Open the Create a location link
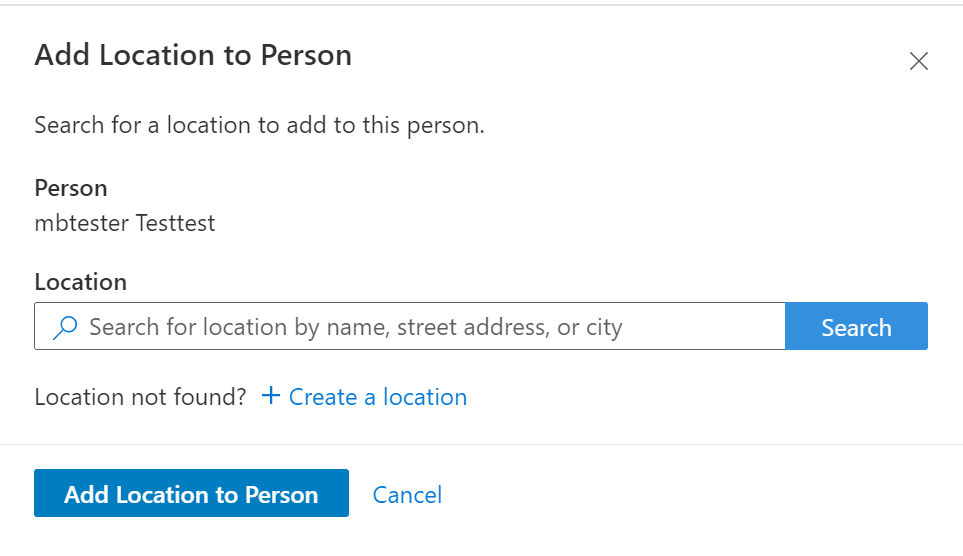This screenshot has height=556, width=963. point(364,397)
